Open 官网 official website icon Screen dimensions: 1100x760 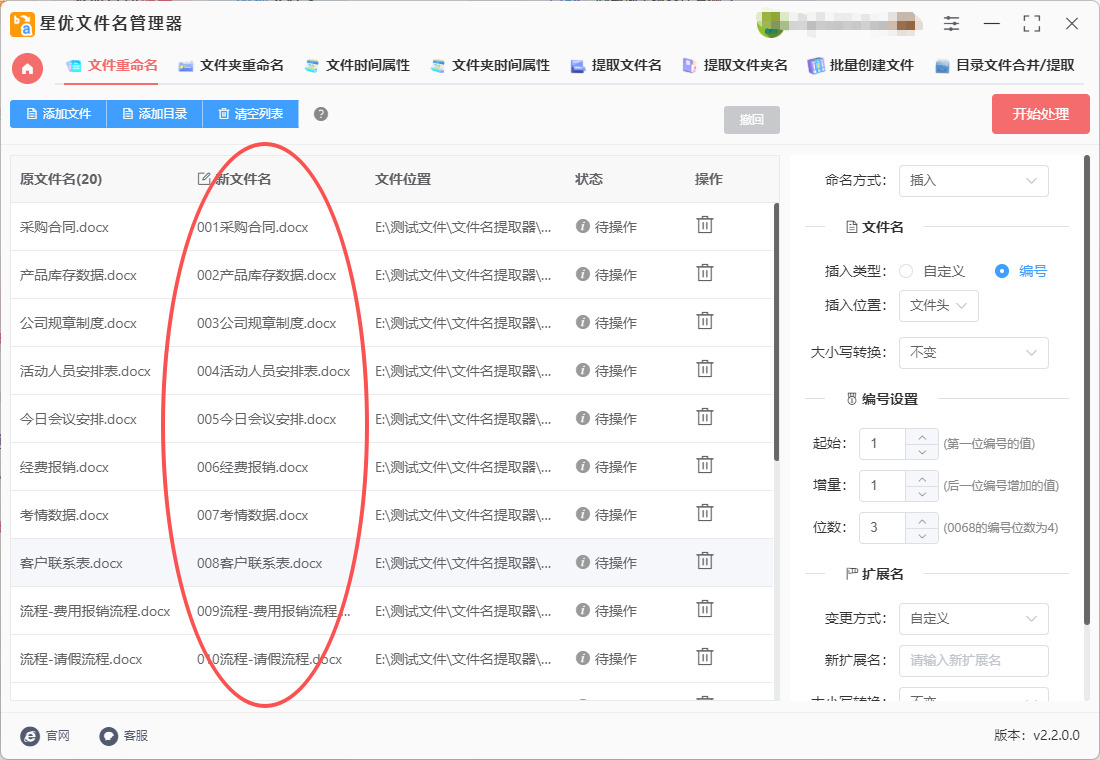pyautogui.click(x=30, y=736)
